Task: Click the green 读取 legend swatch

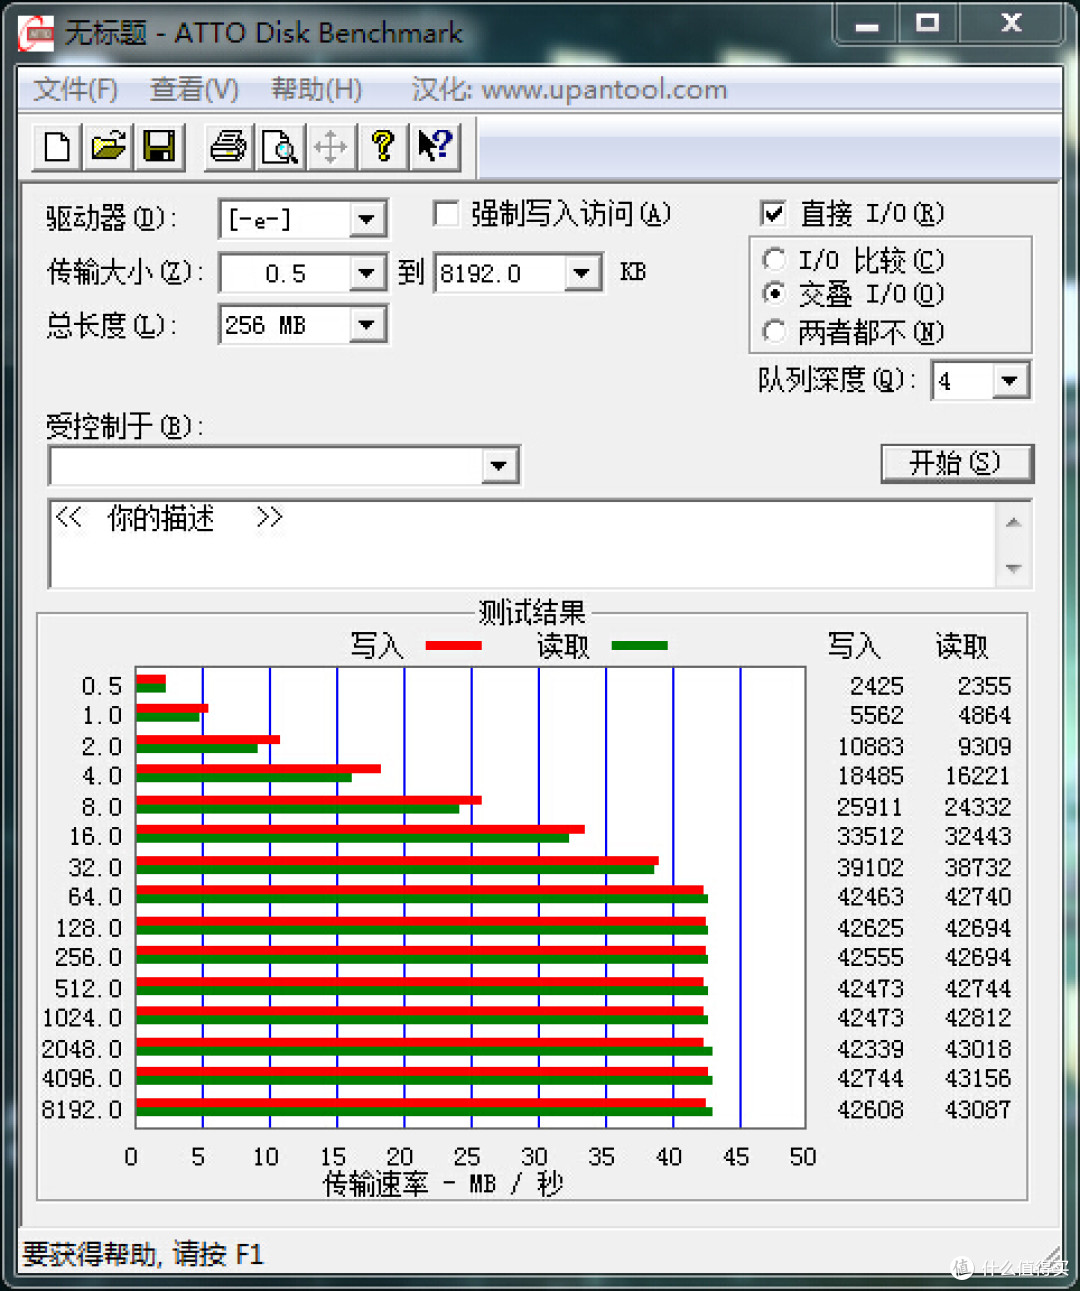Action: click(639, 646)
